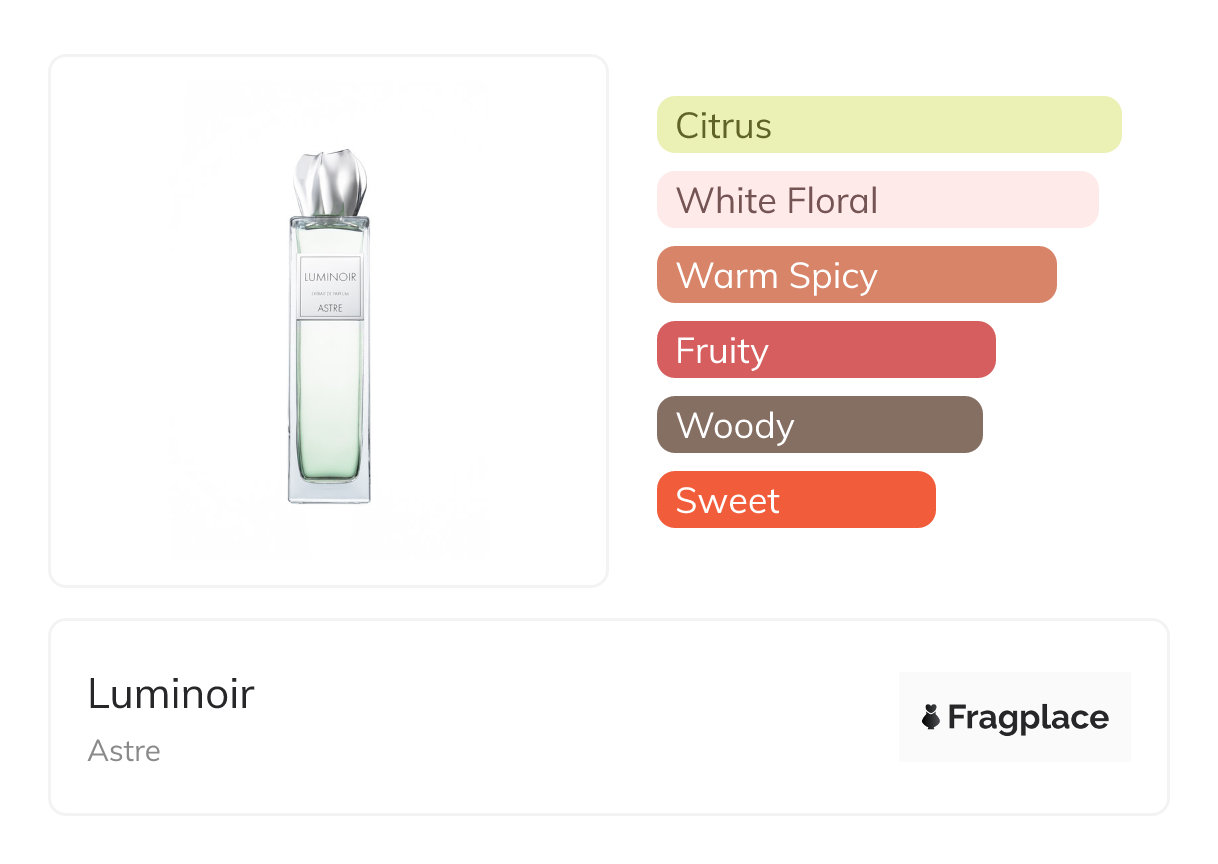Image resolution: width=1218 pixels, height=864 pixels.
Task: Click the LUMINOIR text on the bottle label
Action: pyautogui.click(x=330, y=276)
